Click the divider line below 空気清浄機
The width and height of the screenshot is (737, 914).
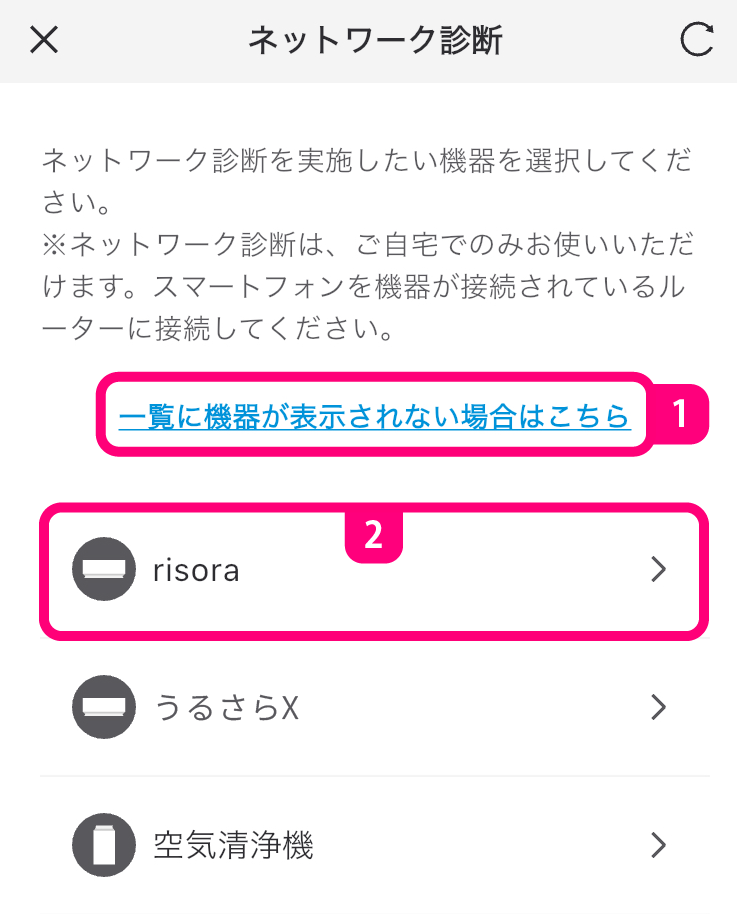click(x=374, y=912)
